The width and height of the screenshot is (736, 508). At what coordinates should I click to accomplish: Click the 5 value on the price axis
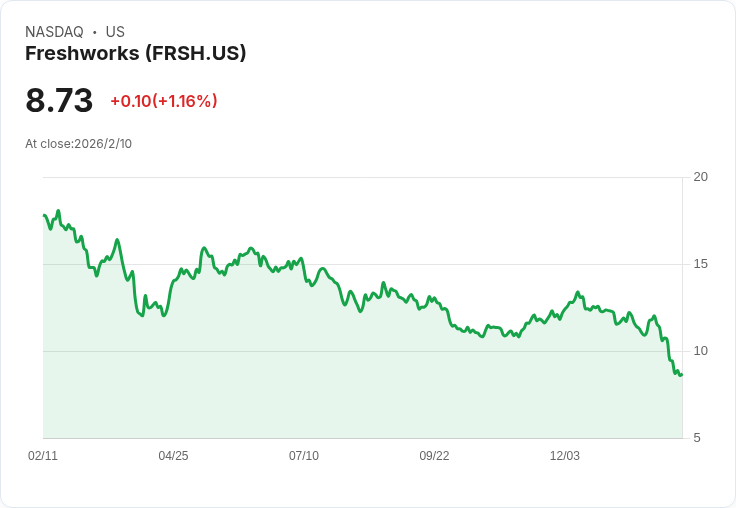pos(697,438)
